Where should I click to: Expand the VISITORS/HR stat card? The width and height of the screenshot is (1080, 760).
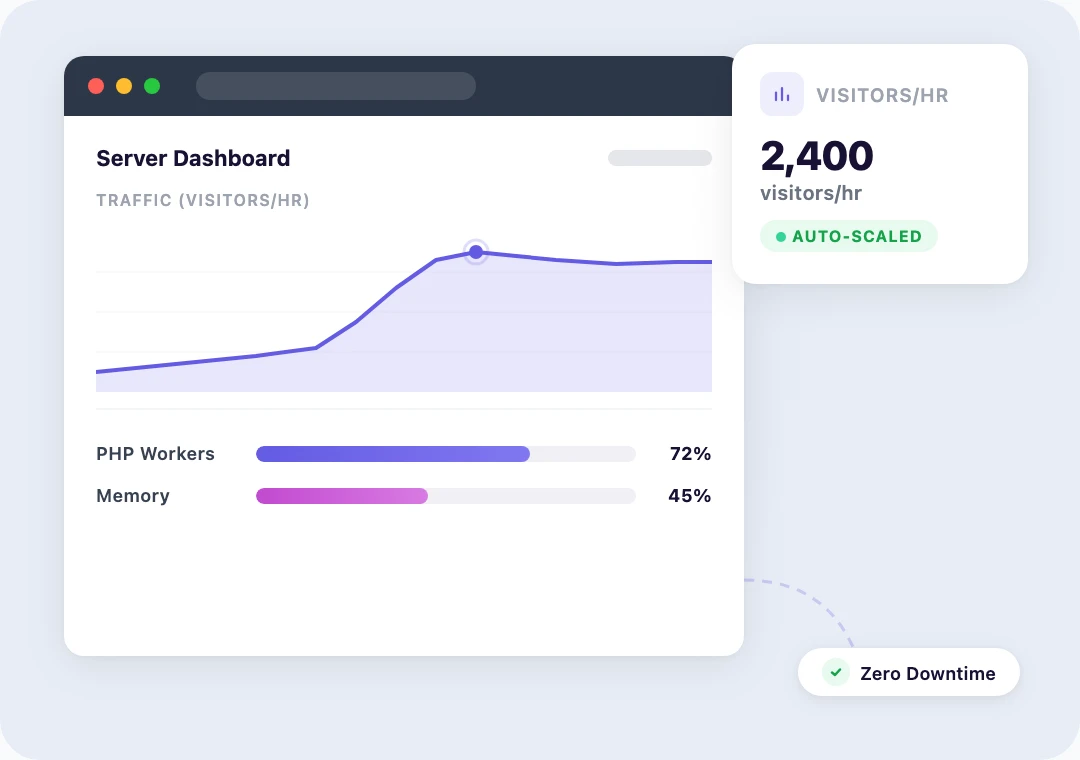tap(881, 163)
